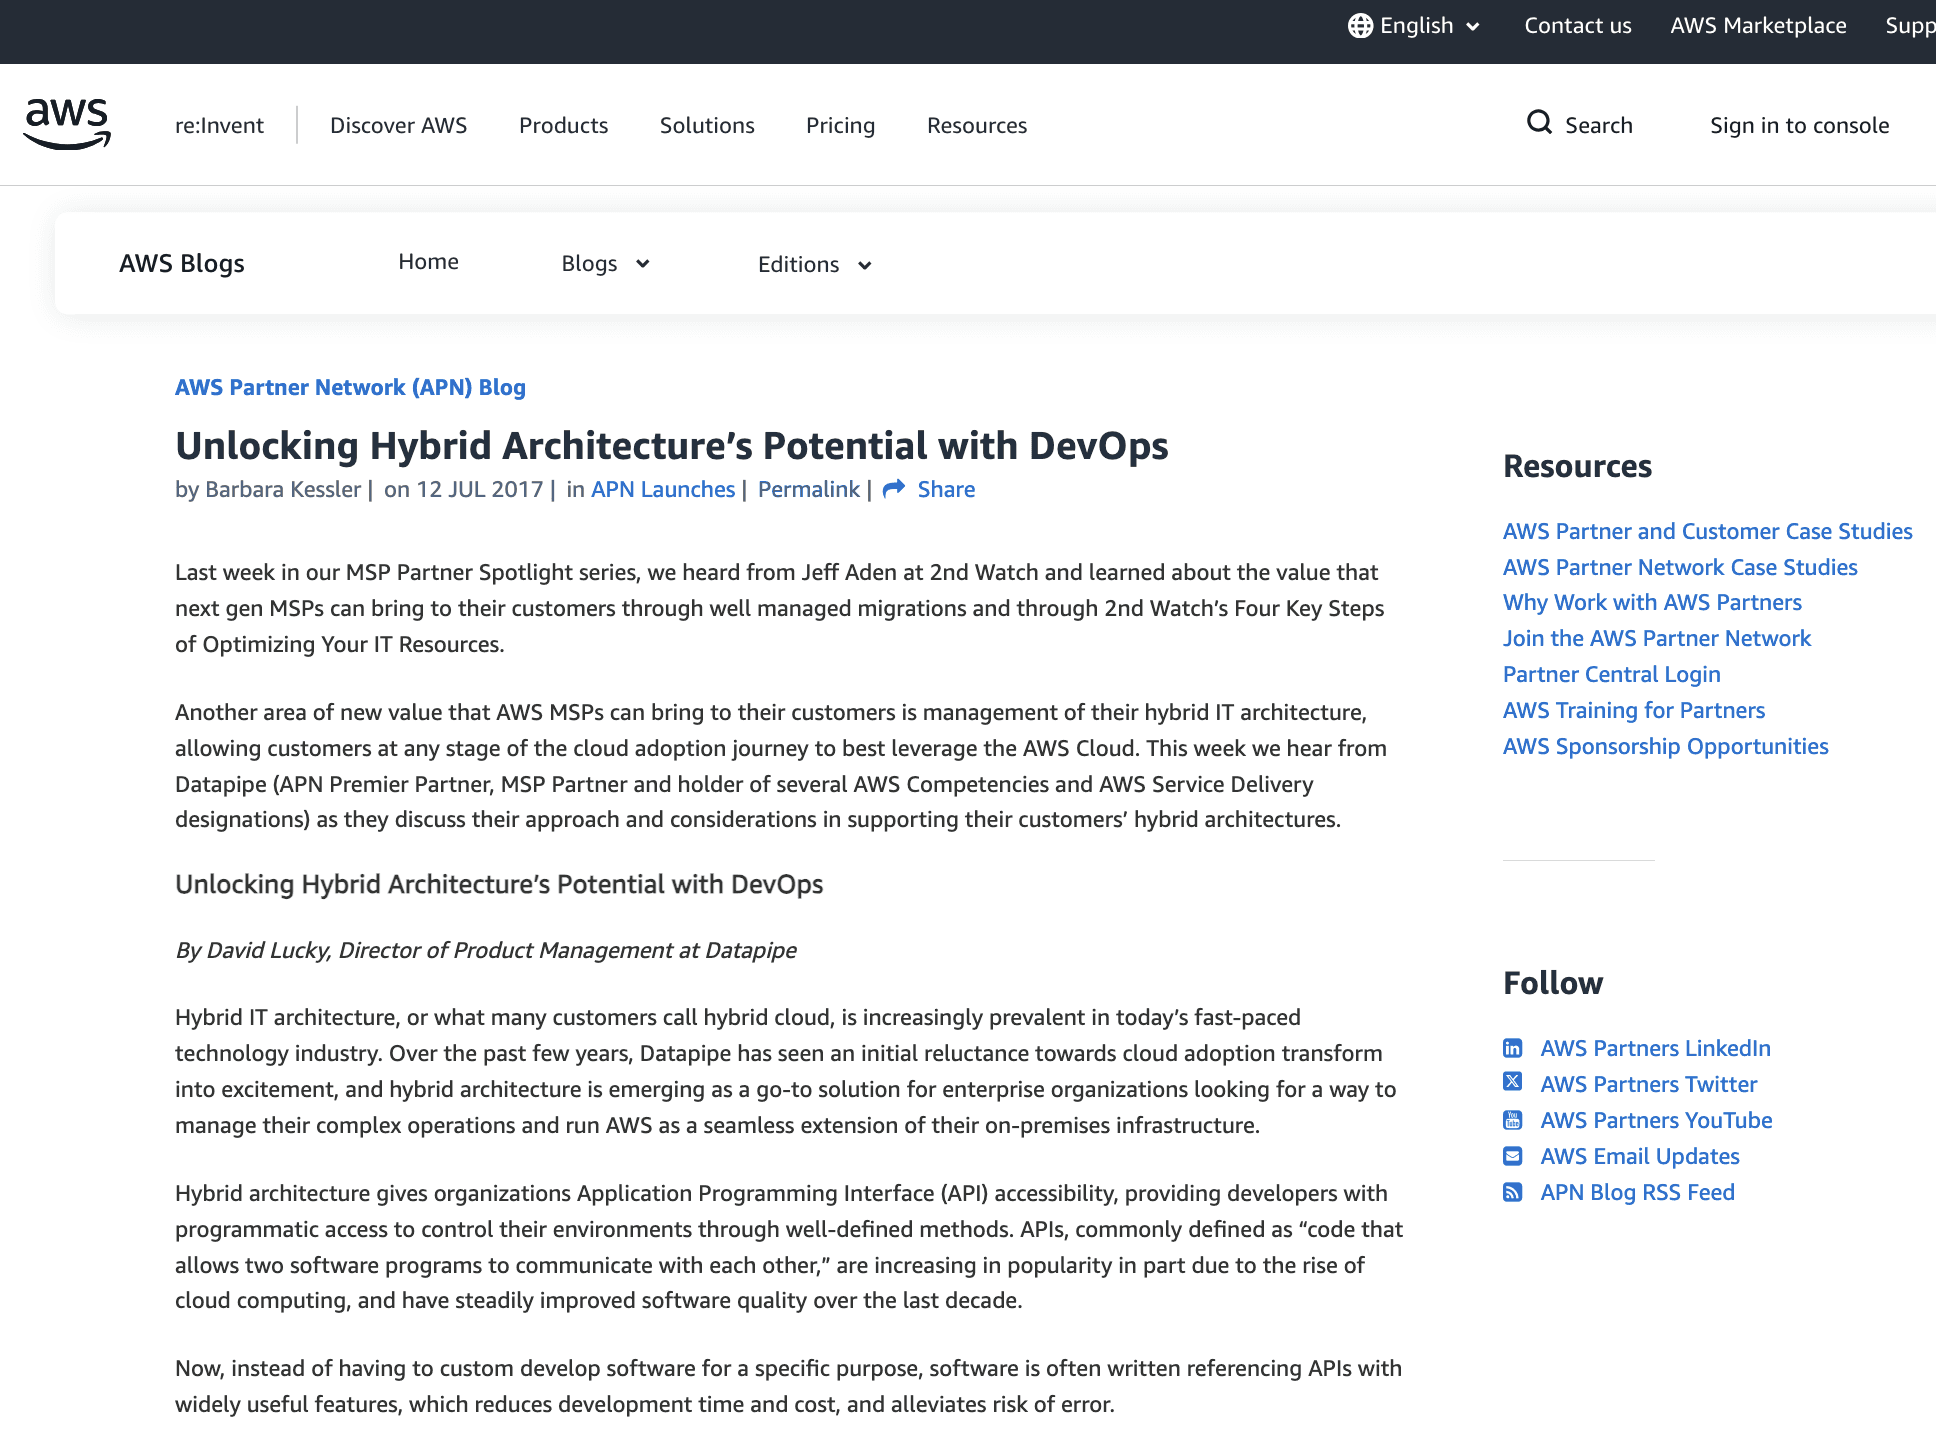This screenshot has width=1936, height=1445.
Task: Click the article main headline
Action: point(672,446)
